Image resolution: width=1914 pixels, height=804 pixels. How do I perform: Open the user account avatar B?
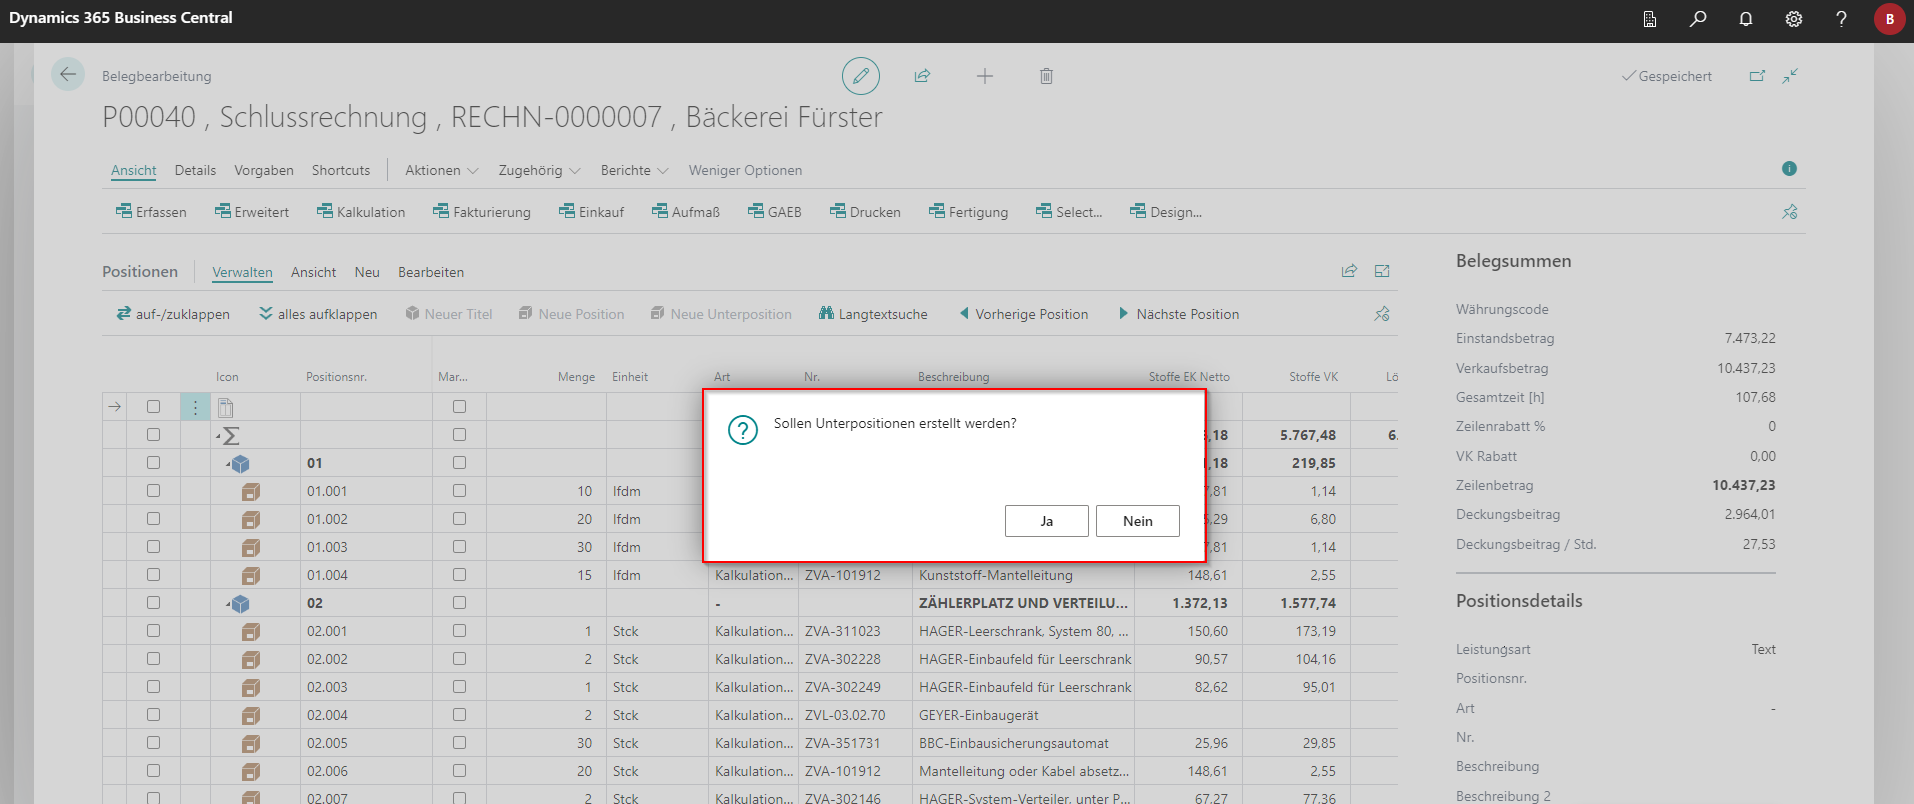coord(1889,19)
